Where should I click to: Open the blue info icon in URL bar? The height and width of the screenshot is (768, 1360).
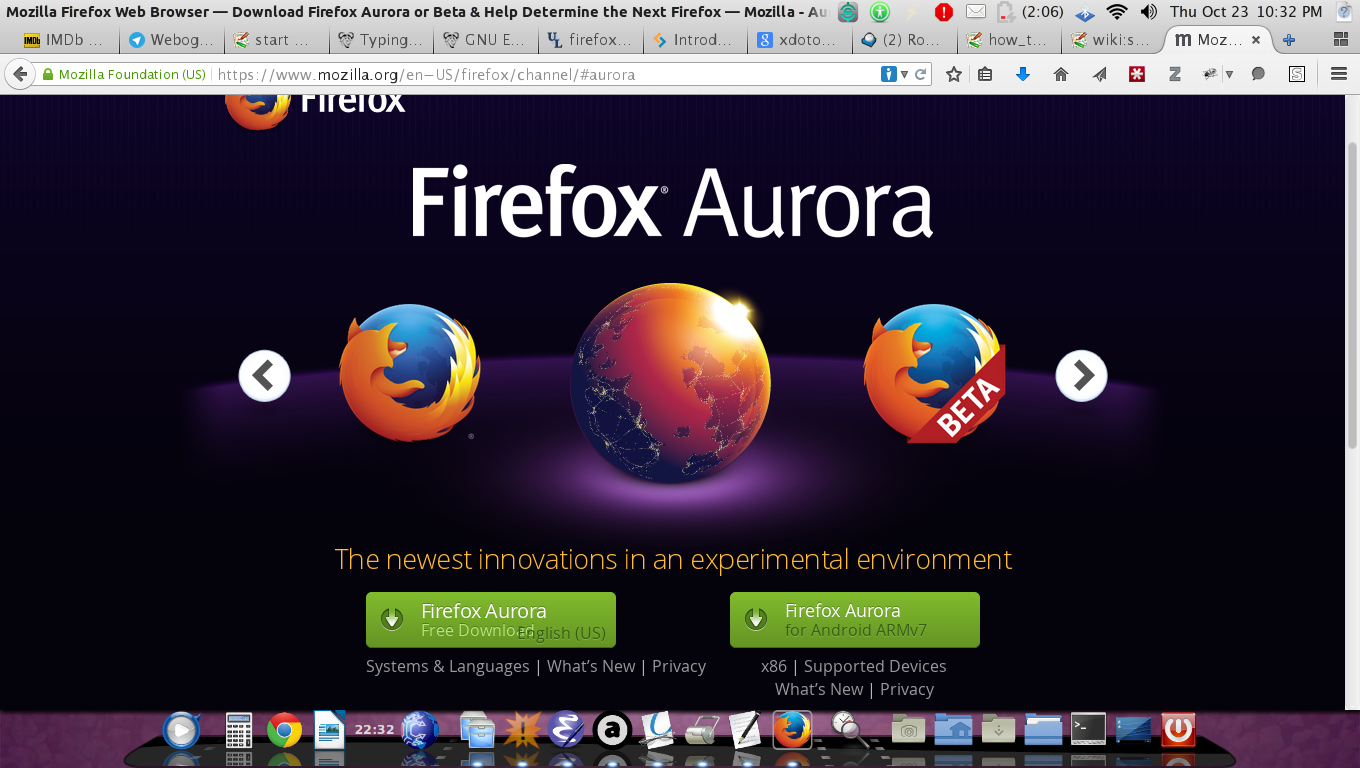coord(888,74)
